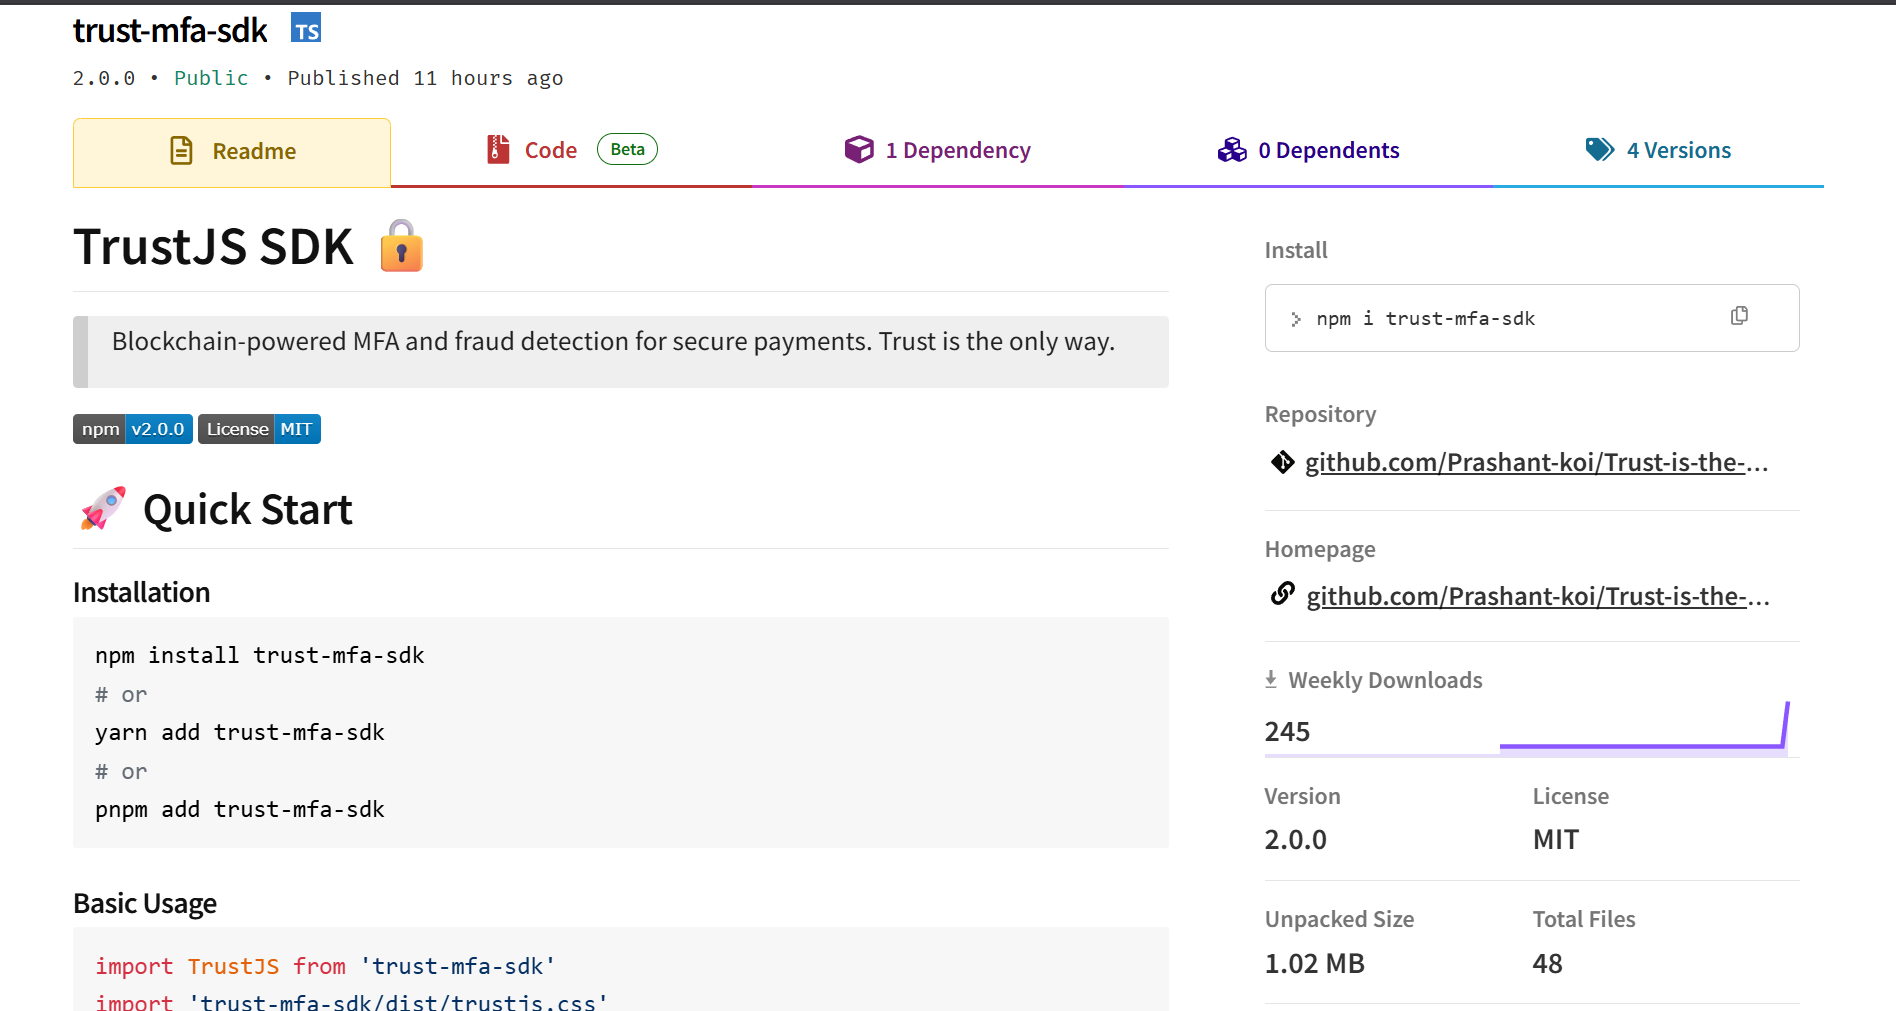
Task: Click the 'import TrustJS from' code line
Action: 325,966
